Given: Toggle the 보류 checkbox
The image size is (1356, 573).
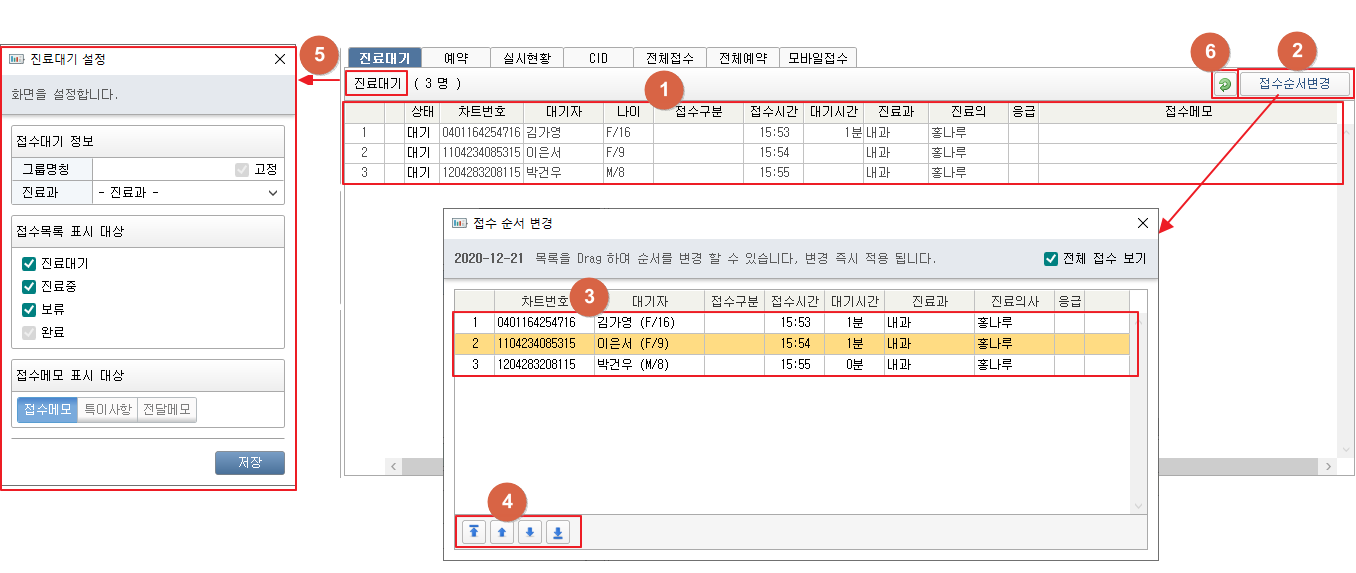Looking at the screenshot, I should click(29, 309).
